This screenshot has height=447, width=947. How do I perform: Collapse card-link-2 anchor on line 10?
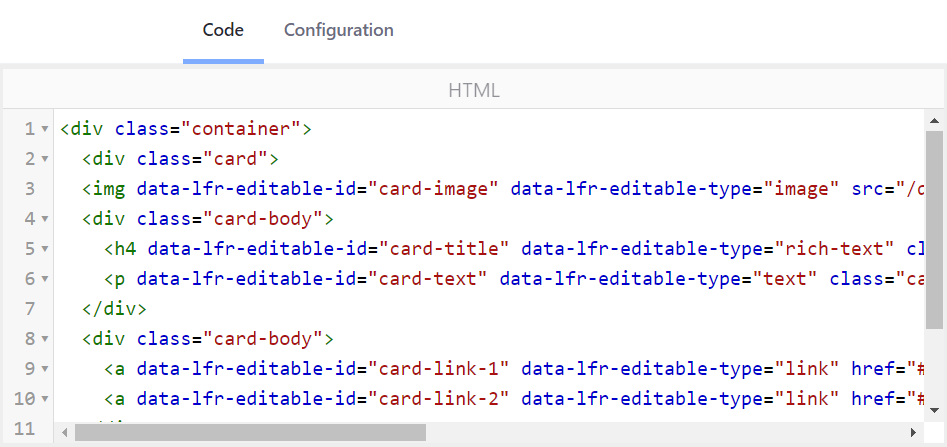pyautogui.click(x=44, y=399)
